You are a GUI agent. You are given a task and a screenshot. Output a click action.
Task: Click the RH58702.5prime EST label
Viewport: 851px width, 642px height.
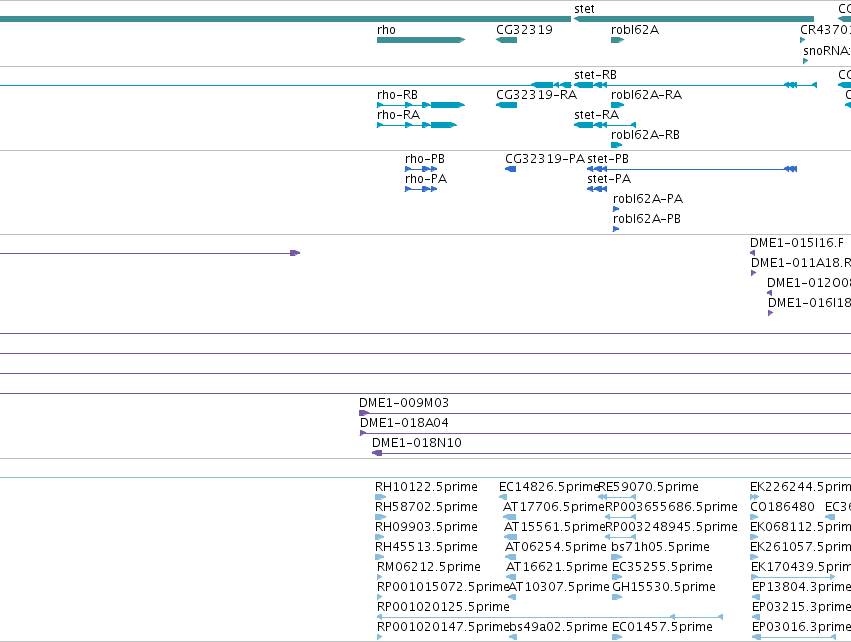click(x=426, y=507)
